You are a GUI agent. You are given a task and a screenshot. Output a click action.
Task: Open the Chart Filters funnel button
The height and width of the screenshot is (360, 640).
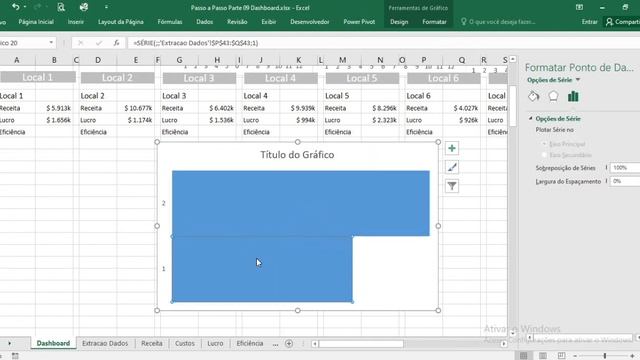(x=452, y=186)
